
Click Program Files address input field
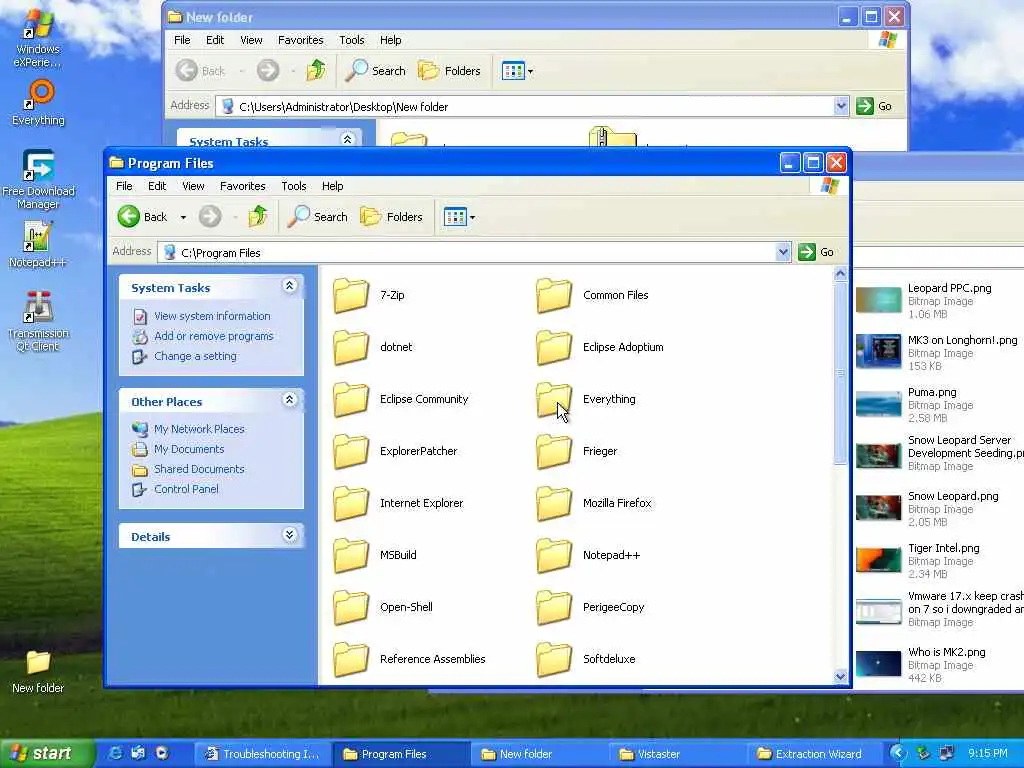click(x=466, y=253)
